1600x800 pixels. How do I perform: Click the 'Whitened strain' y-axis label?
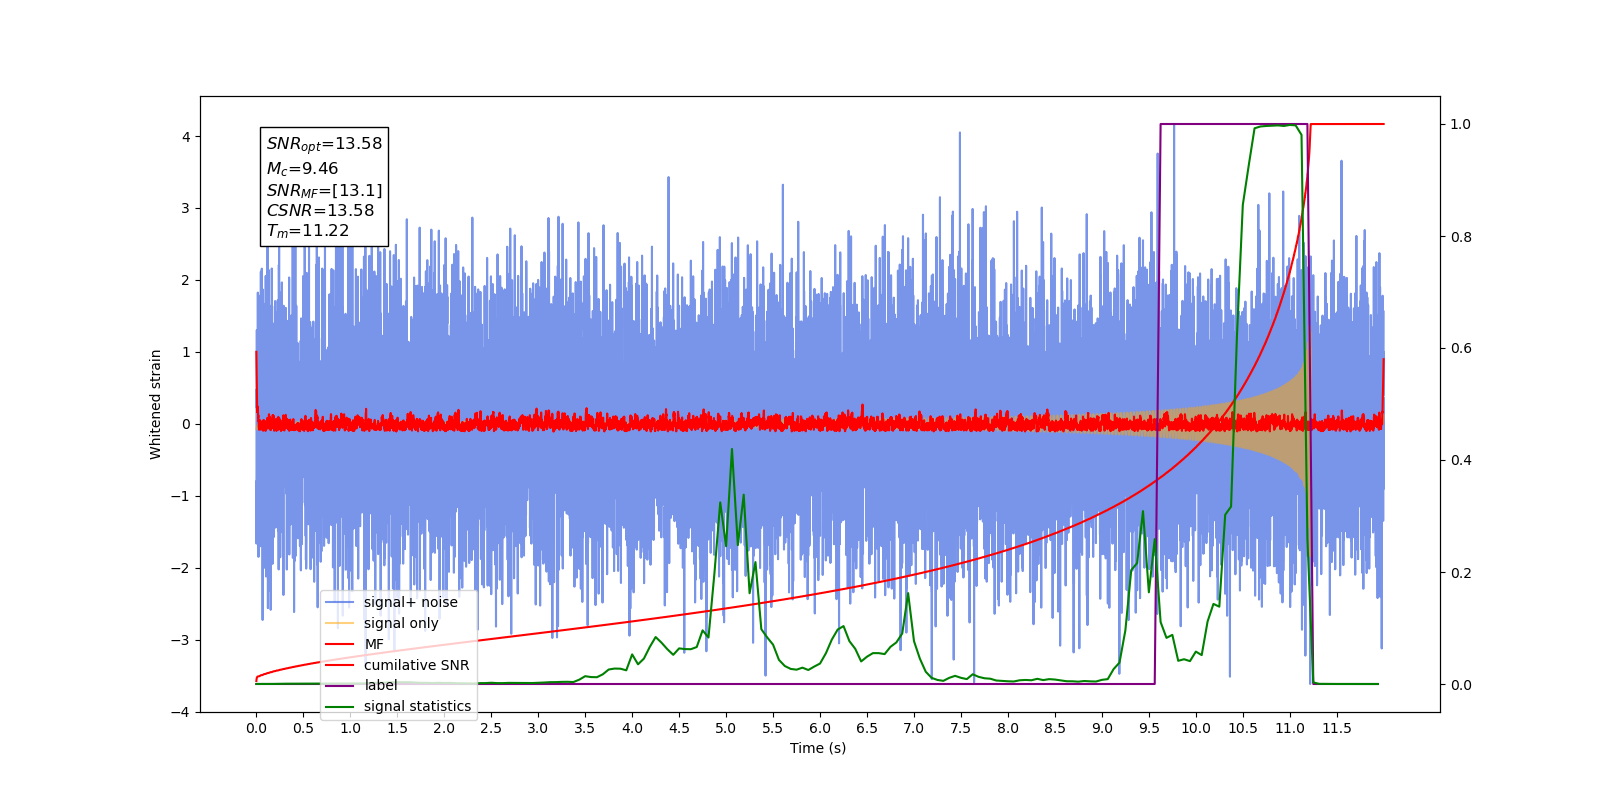(x=156, y=404)
